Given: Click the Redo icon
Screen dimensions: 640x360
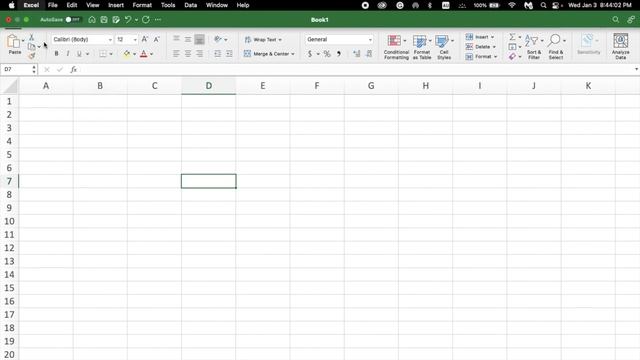Looking at the screenshot, I should pos(146,20).
